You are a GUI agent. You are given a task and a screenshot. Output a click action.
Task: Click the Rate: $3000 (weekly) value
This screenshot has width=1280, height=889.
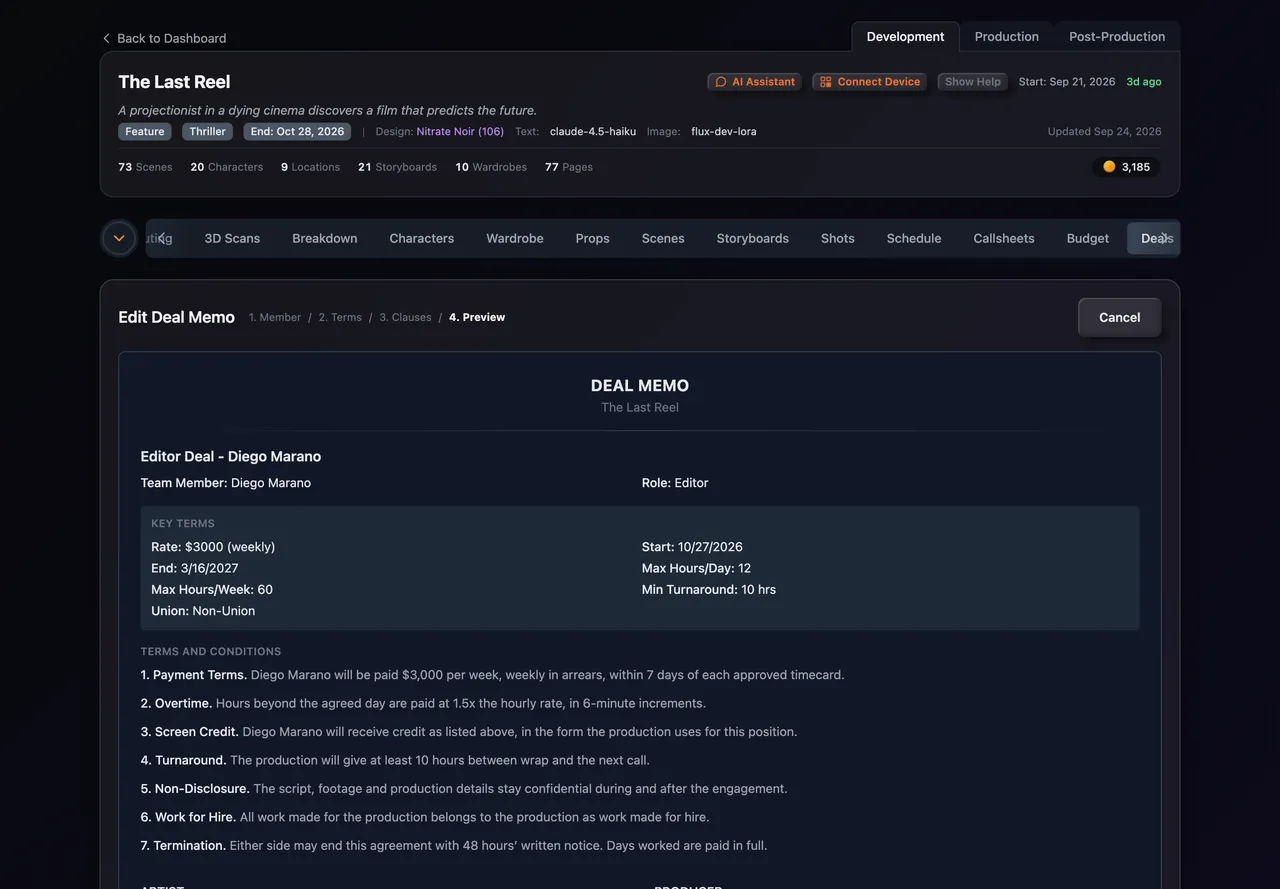point(213,547)
